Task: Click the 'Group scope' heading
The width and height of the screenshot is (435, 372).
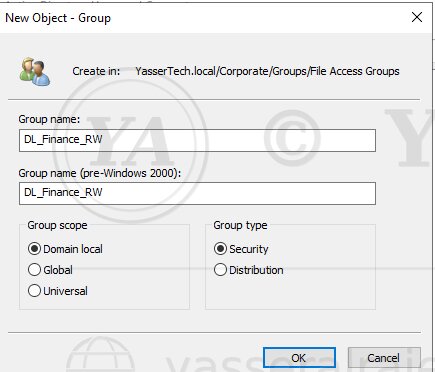Action: click(x=57, y=225)
